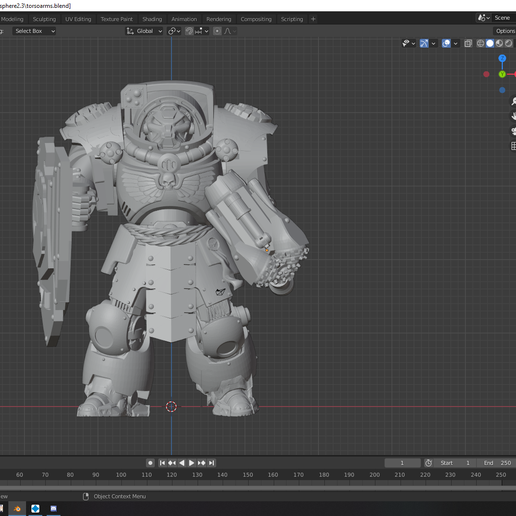The height and width of the screenshot is (516, 516).
Task: Play the animation forward
Action: 191,463
